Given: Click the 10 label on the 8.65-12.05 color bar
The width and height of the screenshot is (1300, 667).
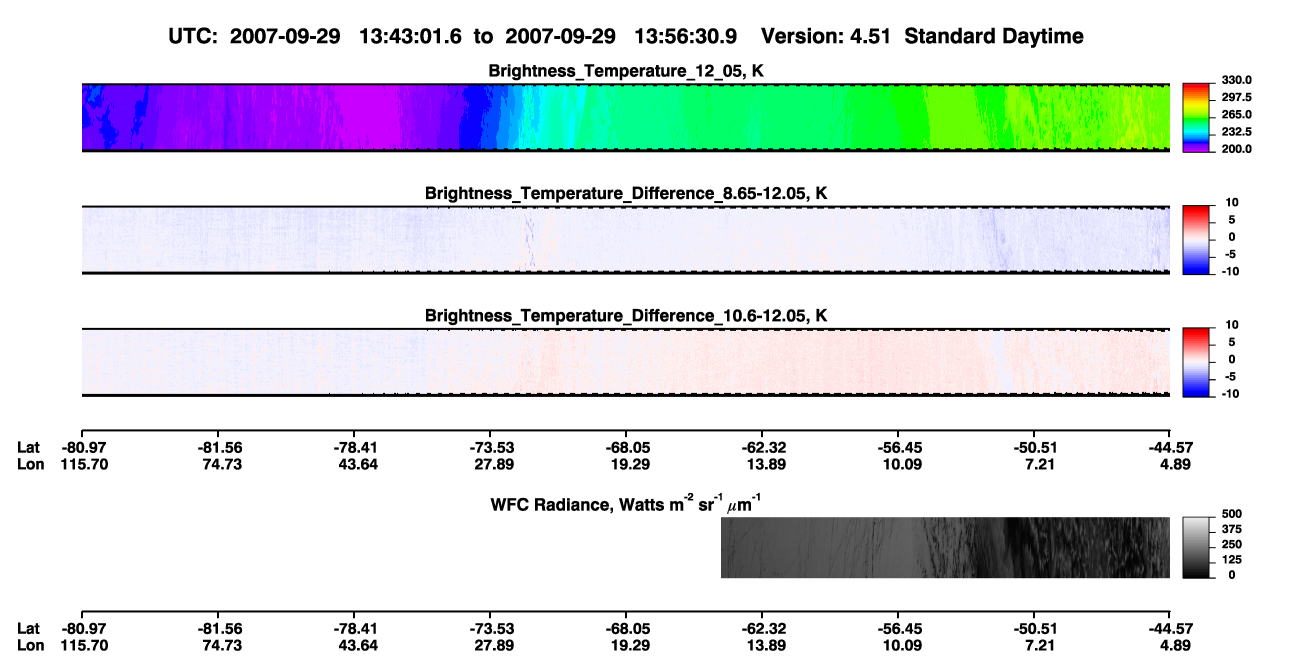Looking at the screenshot, I should tap(1233, 203).
